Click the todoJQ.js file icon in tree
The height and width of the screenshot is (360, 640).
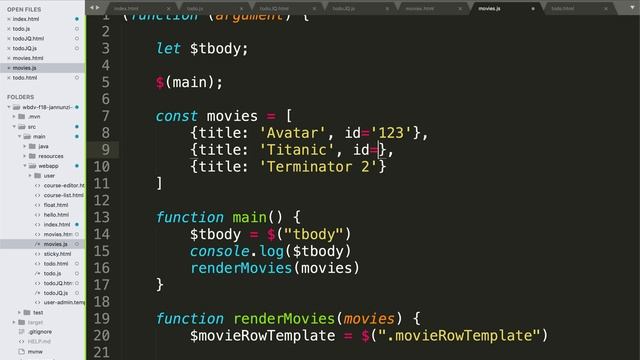tap(38, 293)
